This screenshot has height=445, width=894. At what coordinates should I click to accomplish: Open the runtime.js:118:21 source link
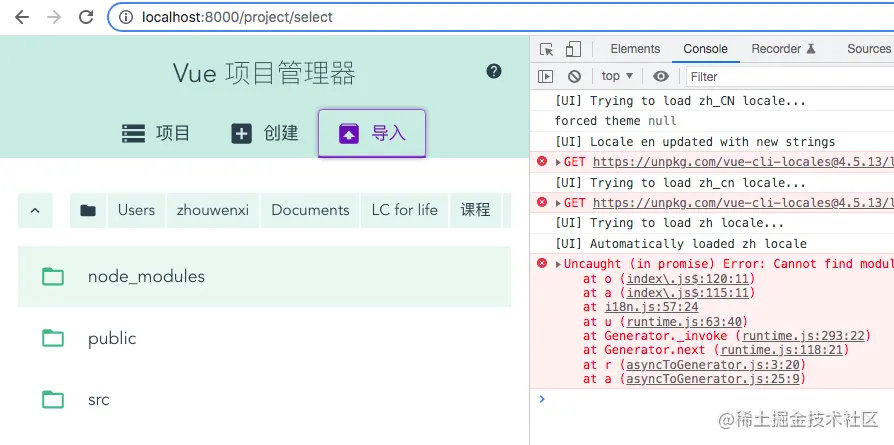782,350
